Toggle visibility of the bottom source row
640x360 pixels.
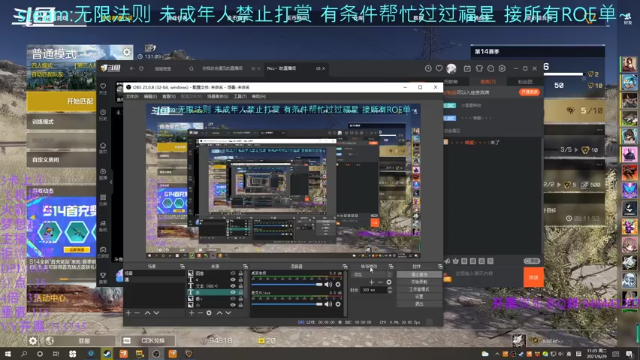(x=233, y=305)
